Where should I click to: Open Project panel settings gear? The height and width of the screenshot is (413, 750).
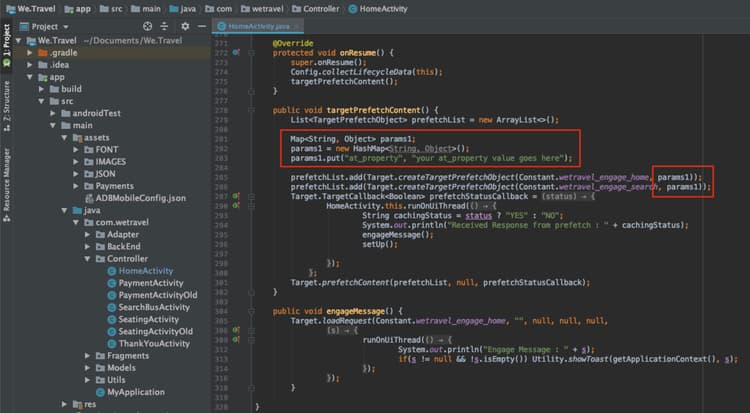click(186, 27)
